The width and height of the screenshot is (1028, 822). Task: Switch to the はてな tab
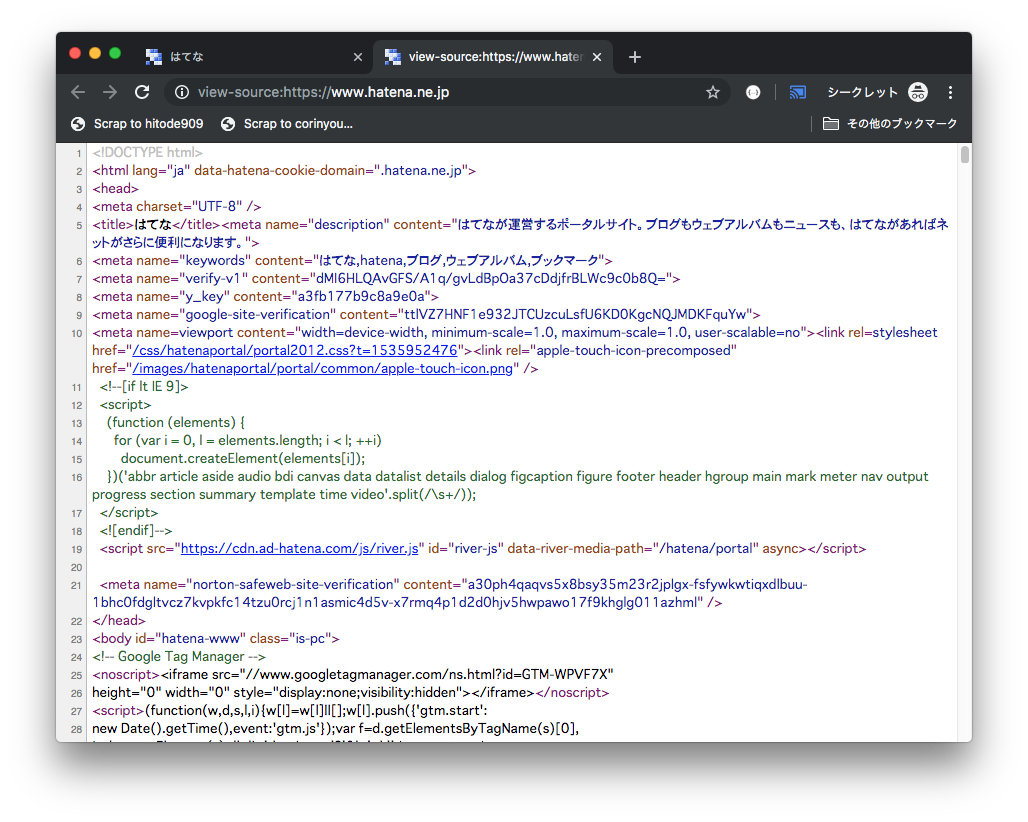(252, 57)
